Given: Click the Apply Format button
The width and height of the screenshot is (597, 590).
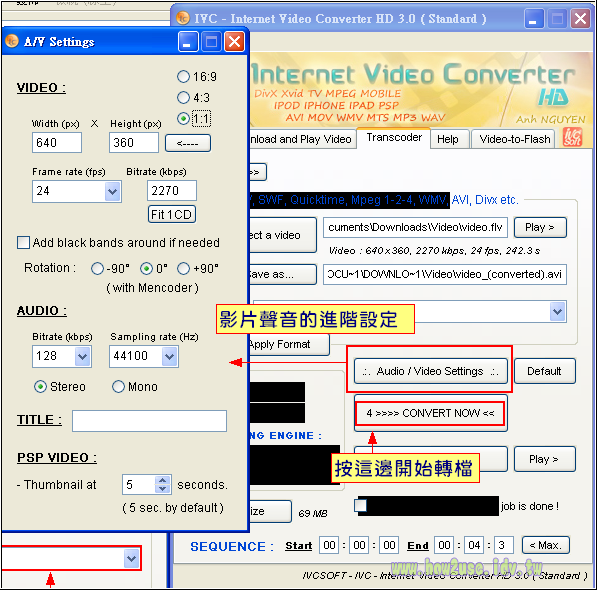Looking at the screenshot, I should click(x=289, y=344).
